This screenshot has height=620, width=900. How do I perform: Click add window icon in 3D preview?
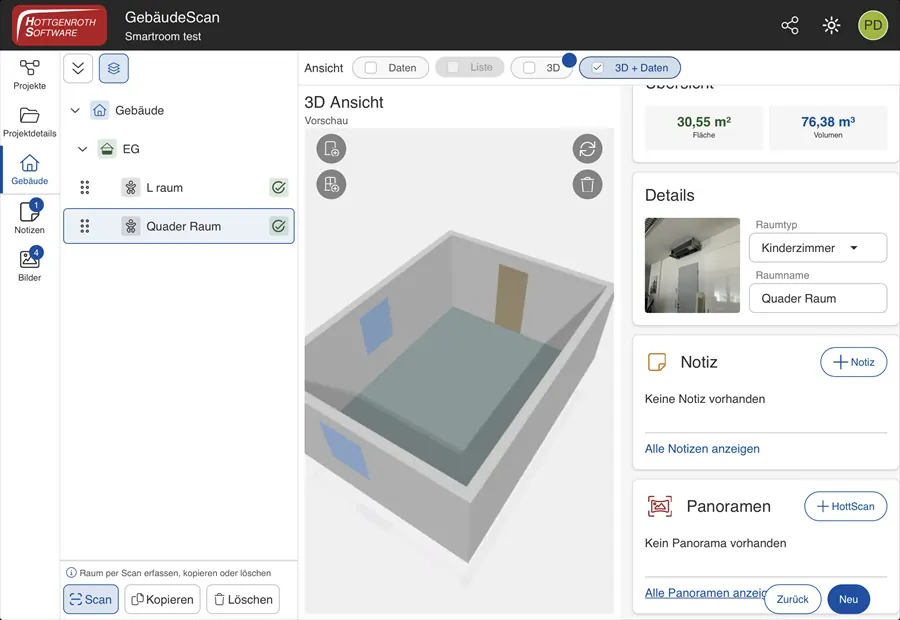click(x=331, y=184)
